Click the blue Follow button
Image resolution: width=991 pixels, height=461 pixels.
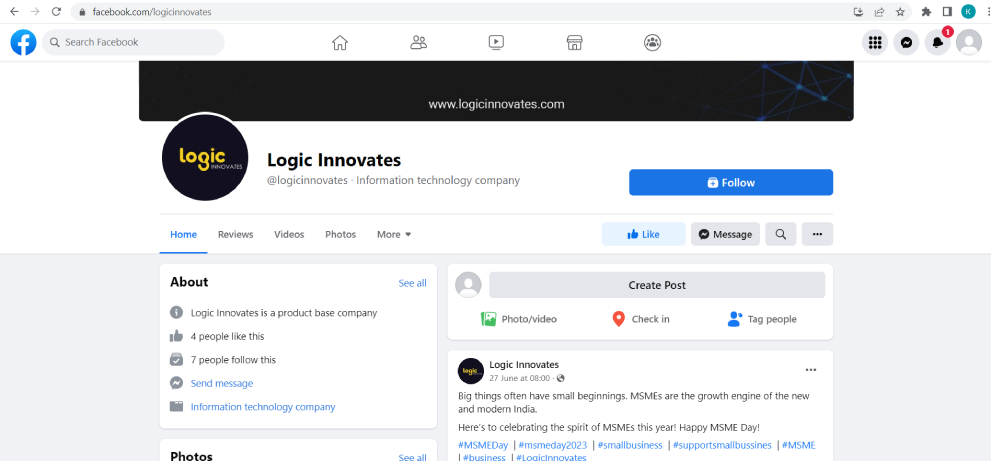tap(731, 183)
